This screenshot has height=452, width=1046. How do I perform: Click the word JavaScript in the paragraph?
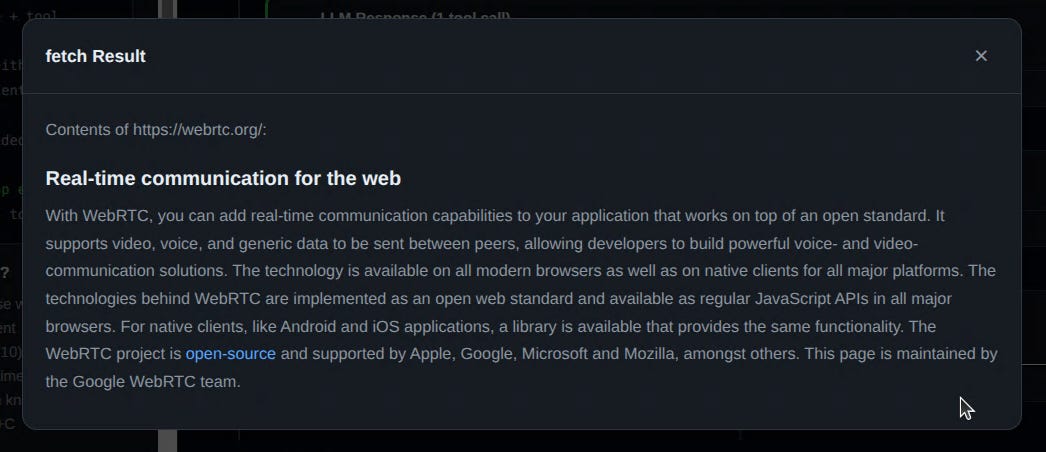[793, 299]
